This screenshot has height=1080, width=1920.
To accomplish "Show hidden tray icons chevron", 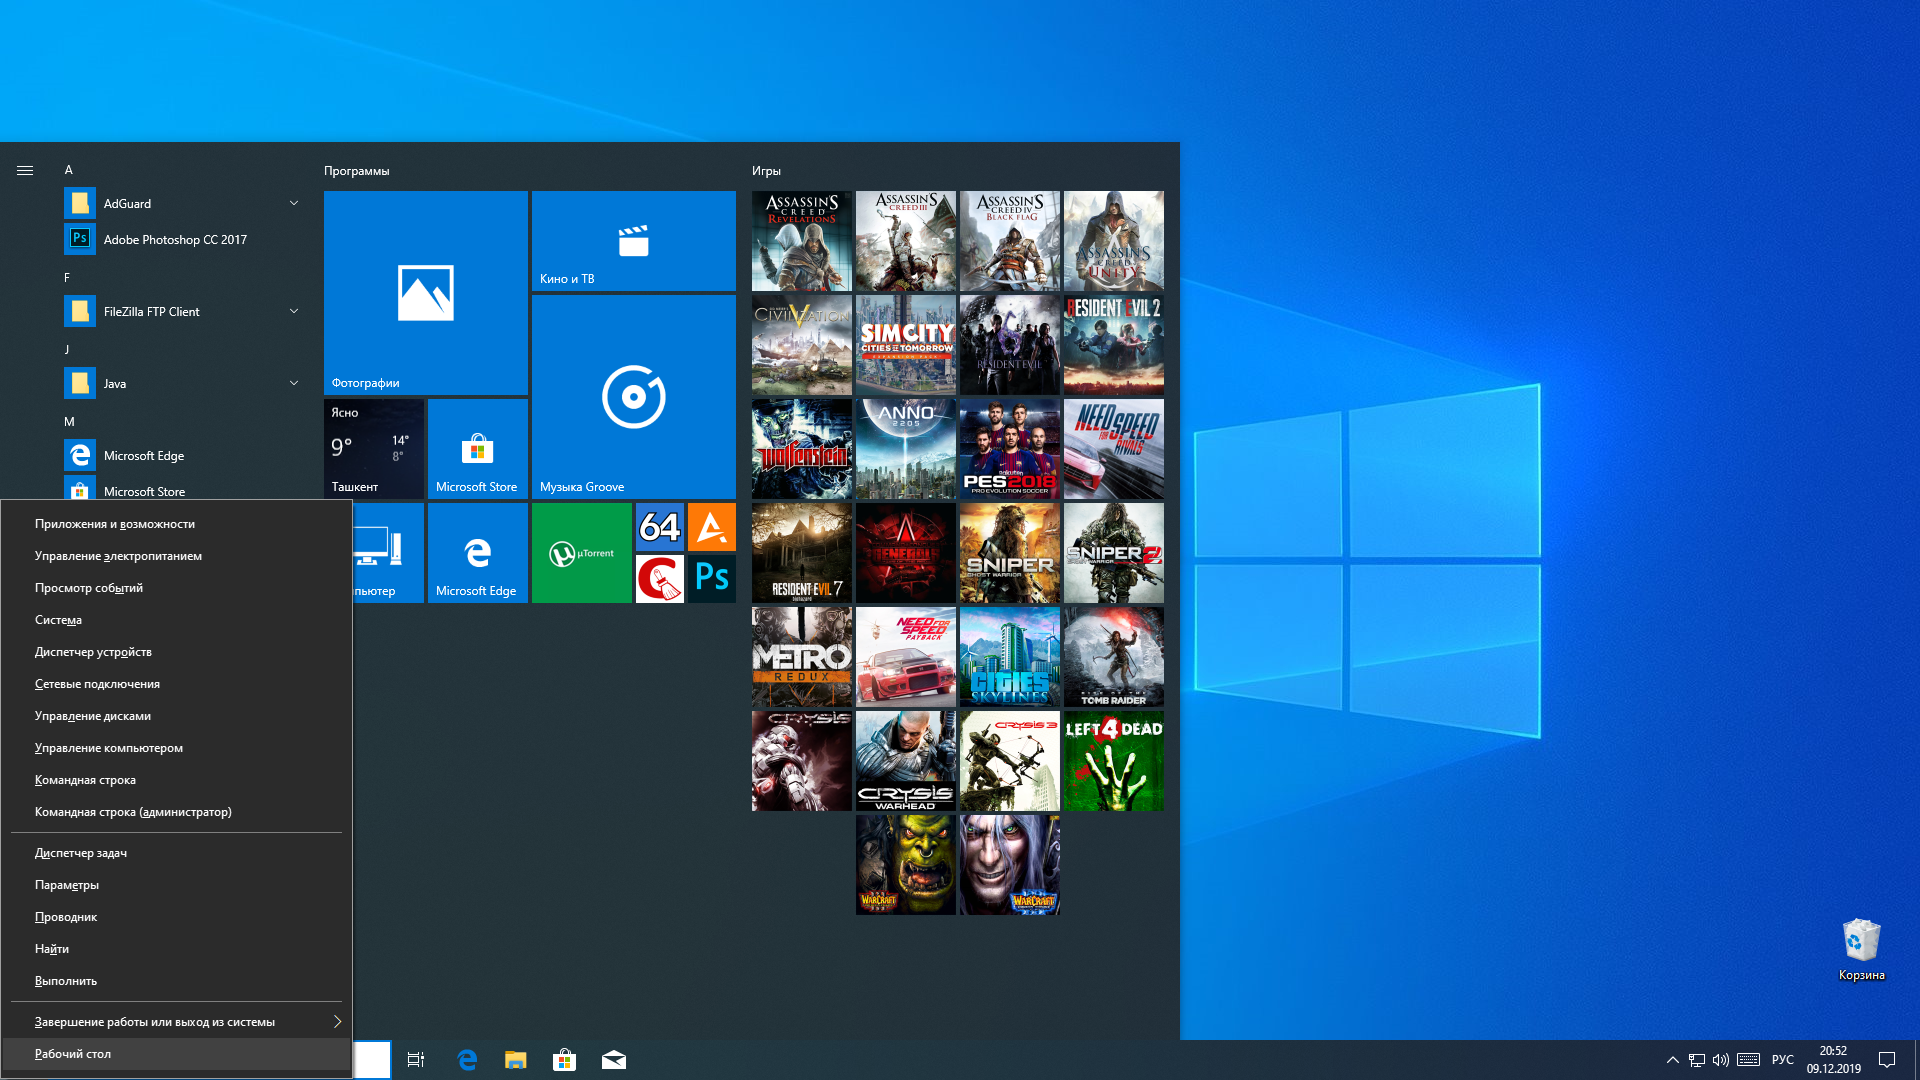I will coord(1672,1060).
